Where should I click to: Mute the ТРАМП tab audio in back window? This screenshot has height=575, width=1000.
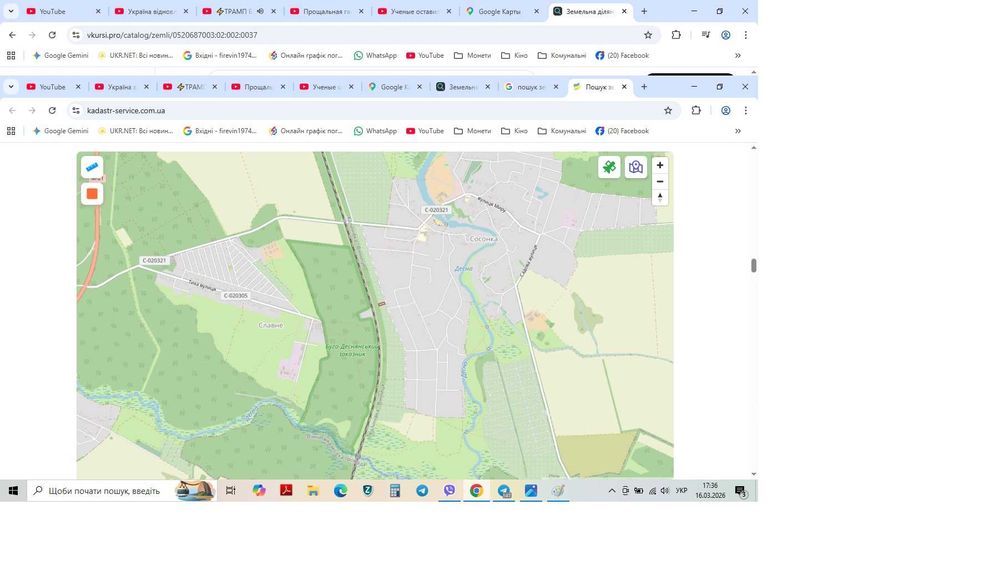point(260,11)
